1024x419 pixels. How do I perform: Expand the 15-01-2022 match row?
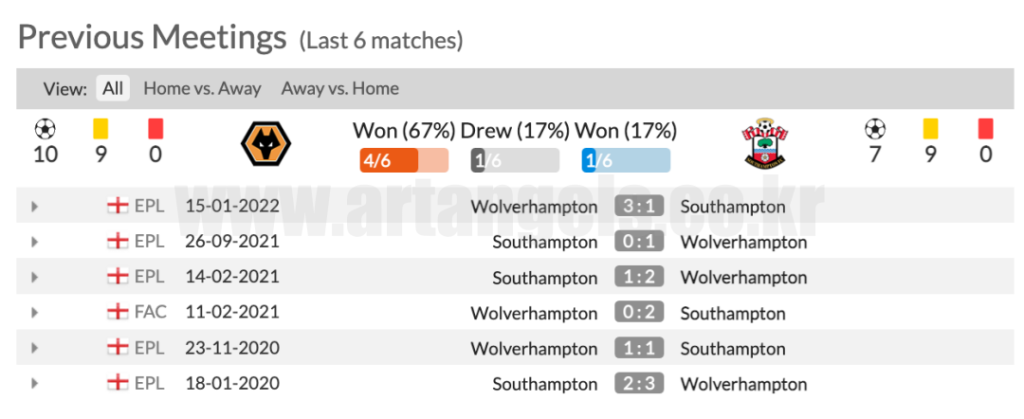[x=34, y=207]
